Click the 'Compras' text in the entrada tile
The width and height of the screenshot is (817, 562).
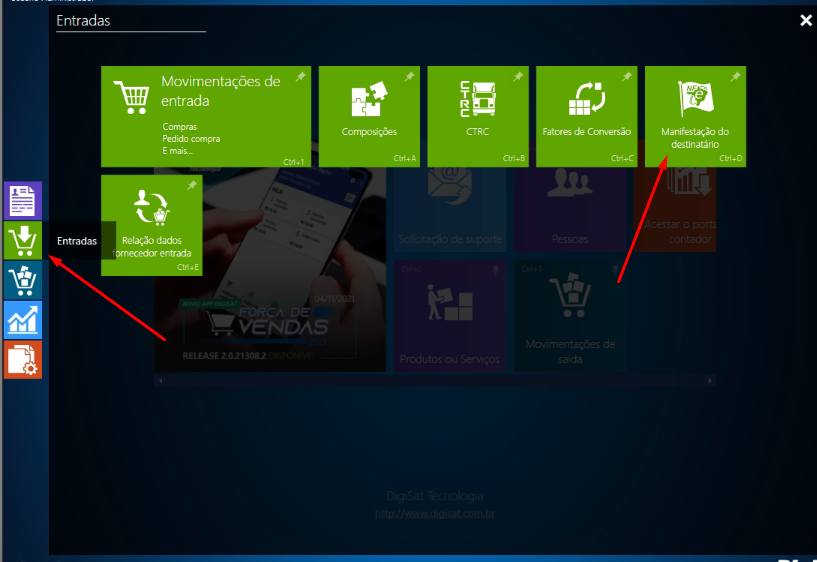point(180,127)
